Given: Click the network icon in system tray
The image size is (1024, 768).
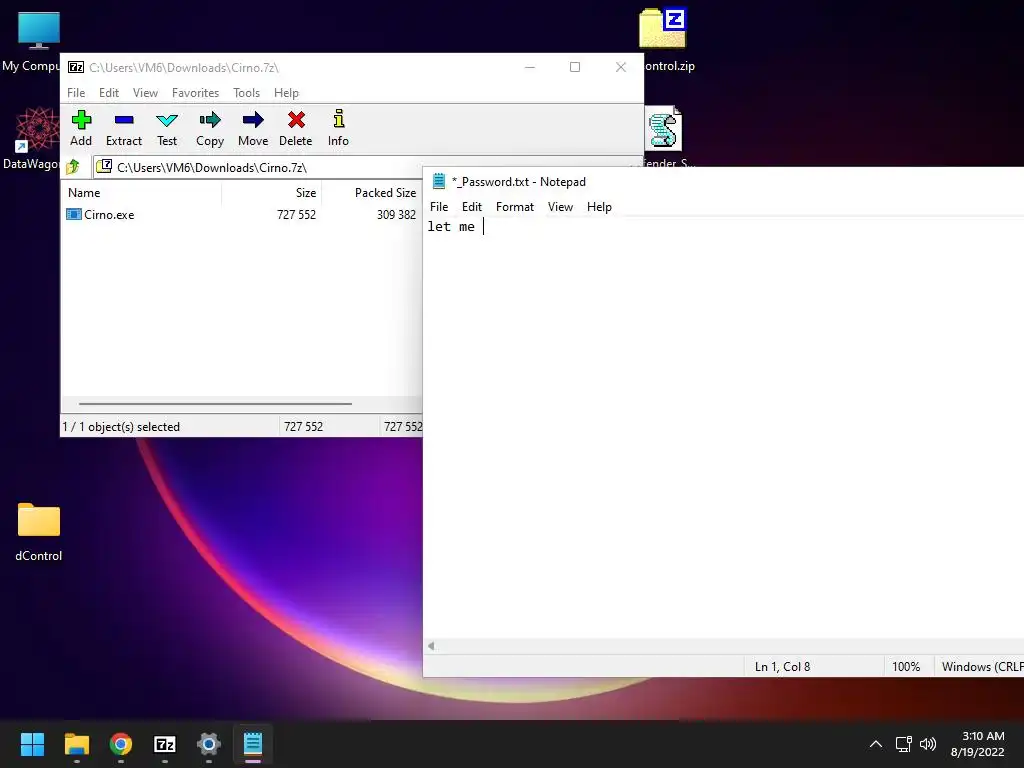Looking at the screenshot, I should [903, 744].
